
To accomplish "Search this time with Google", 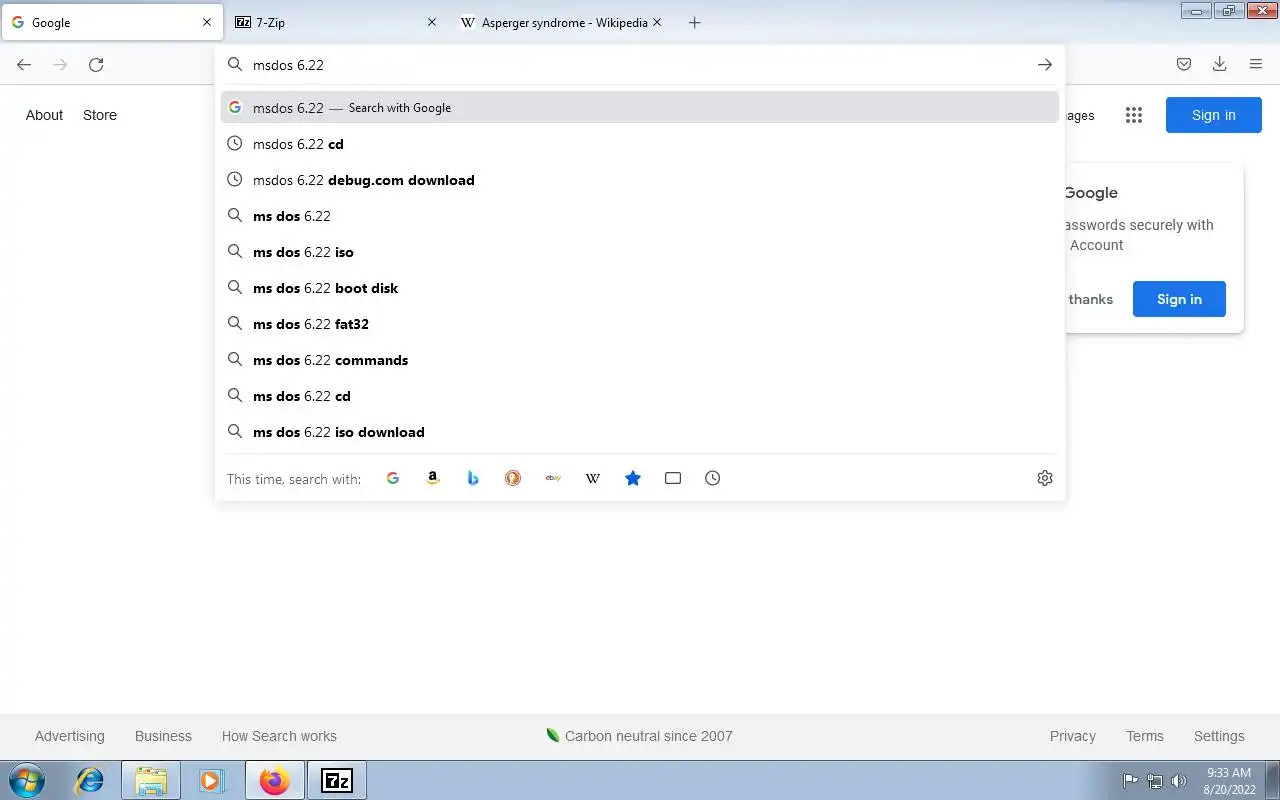I will tap(393, 478).
